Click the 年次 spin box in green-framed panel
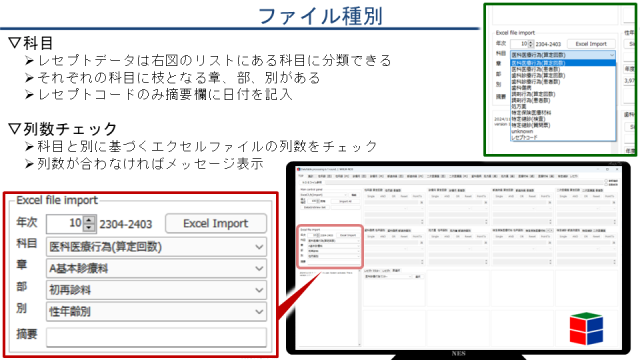The height and width of the screenshot is (360, 640). point(521,44)
